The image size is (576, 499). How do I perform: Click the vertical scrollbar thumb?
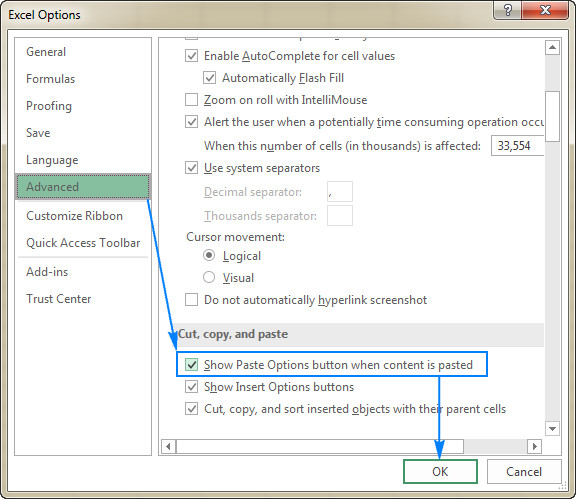(552, 116)
